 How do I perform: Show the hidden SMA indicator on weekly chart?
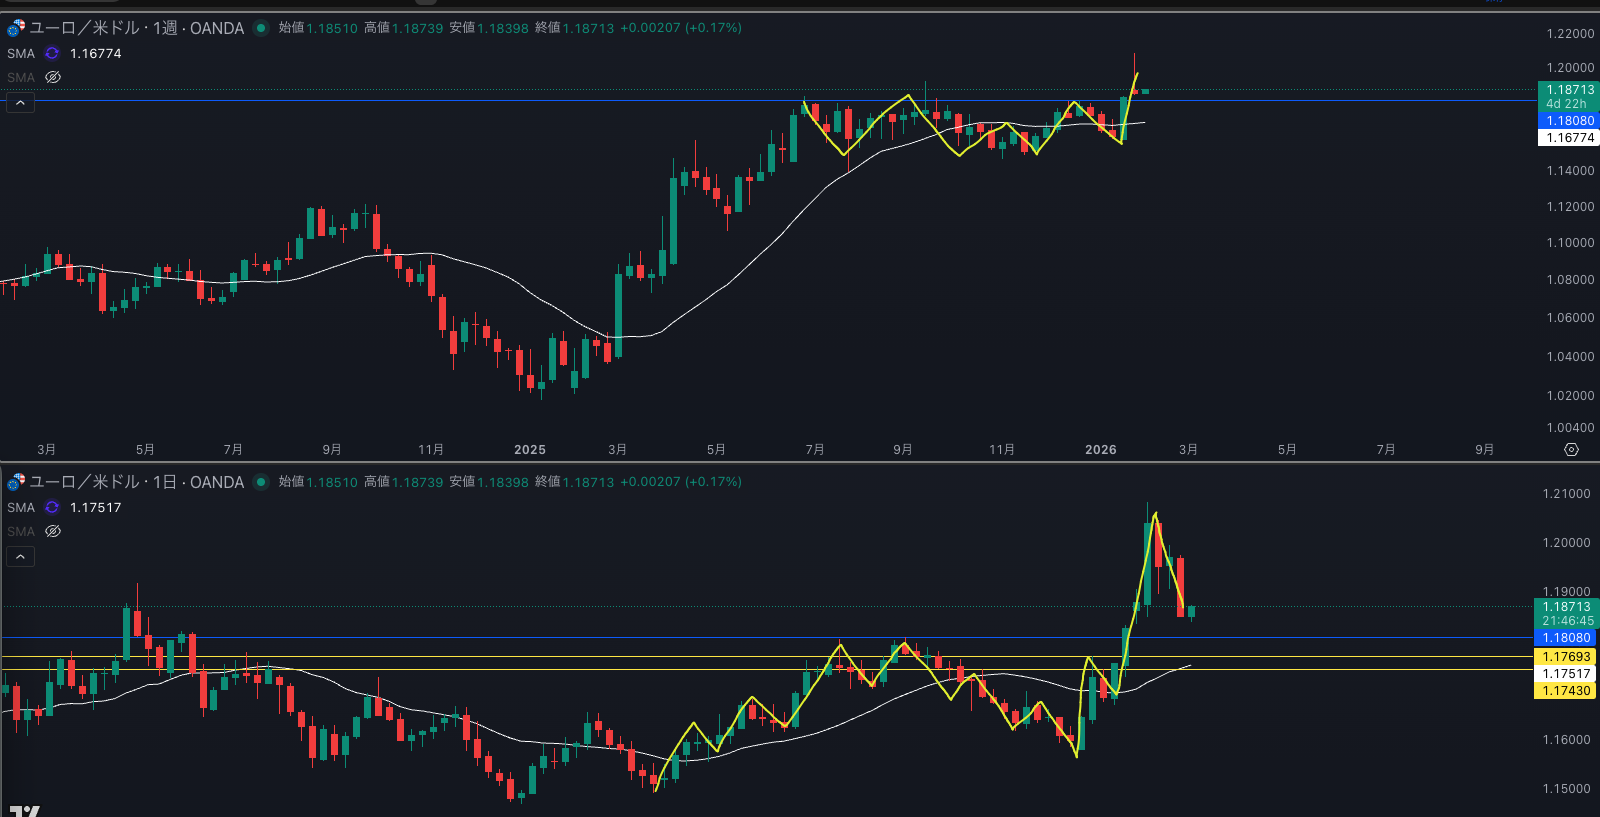pos(53,78)
